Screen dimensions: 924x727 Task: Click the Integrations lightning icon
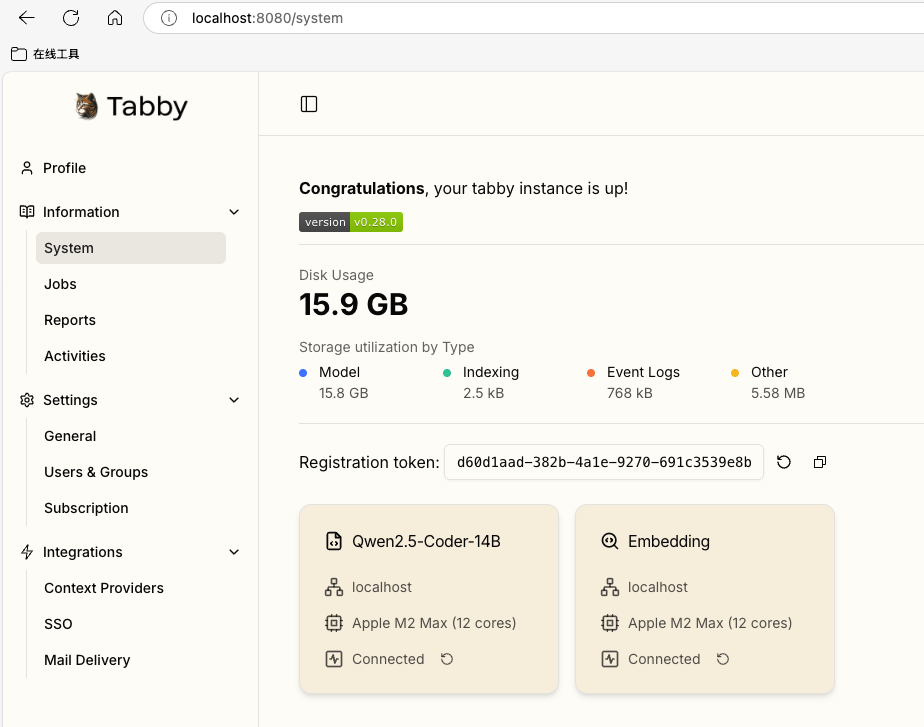27,552
